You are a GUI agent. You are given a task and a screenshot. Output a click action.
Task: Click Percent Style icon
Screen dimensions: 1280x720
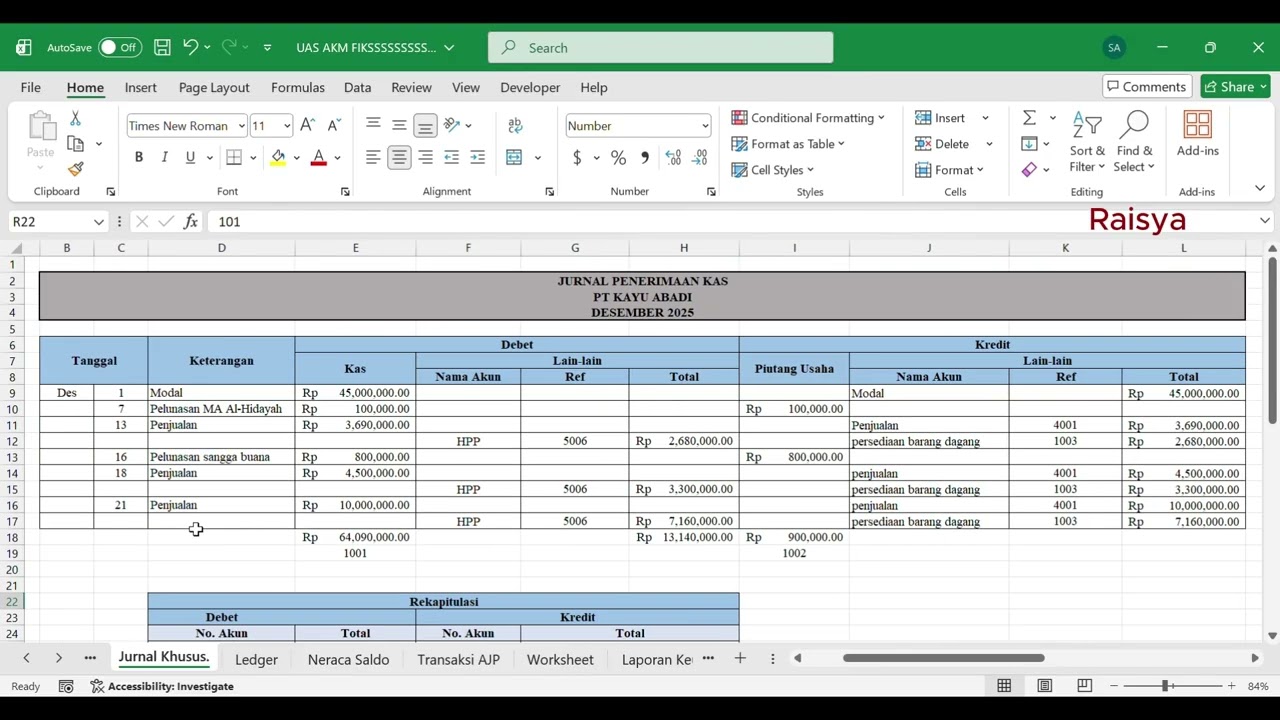pos(619,157)
